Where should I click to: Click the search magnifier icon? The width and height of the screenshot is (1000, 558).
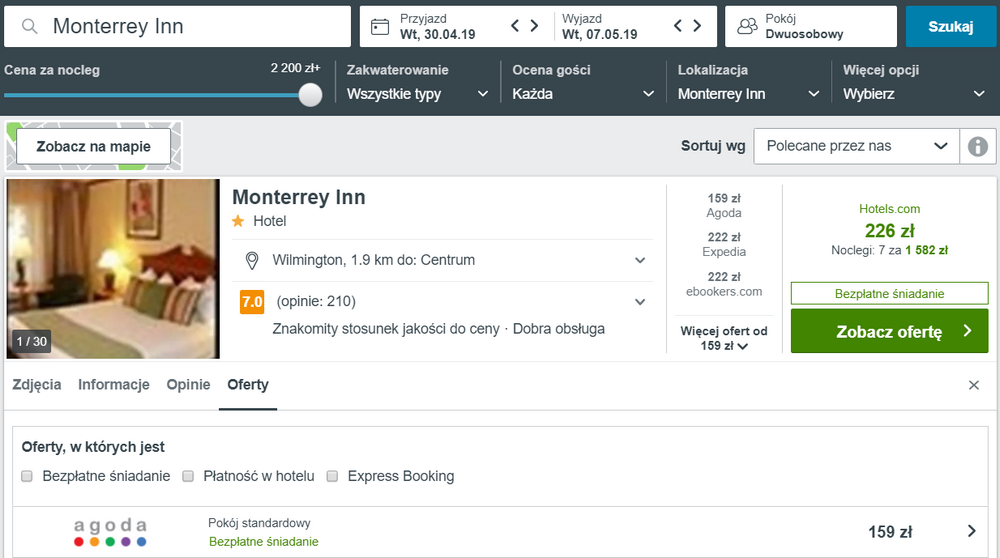pos(29,26)
